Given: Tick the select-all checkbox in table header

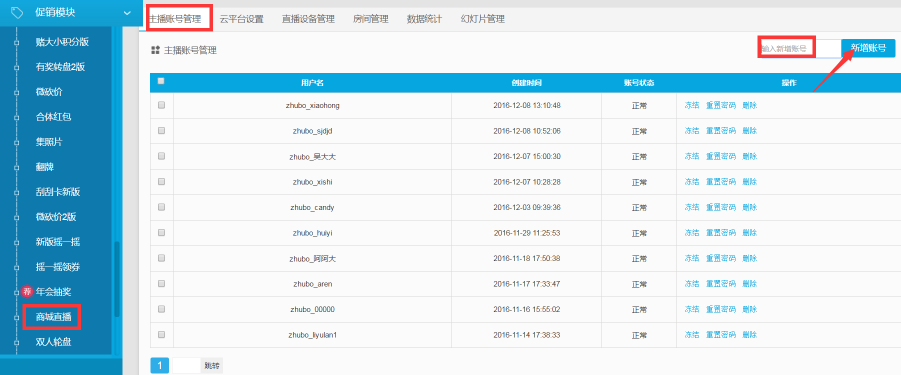Looking at the screenshot, I should pyautogui.click(x=161, y=81).
